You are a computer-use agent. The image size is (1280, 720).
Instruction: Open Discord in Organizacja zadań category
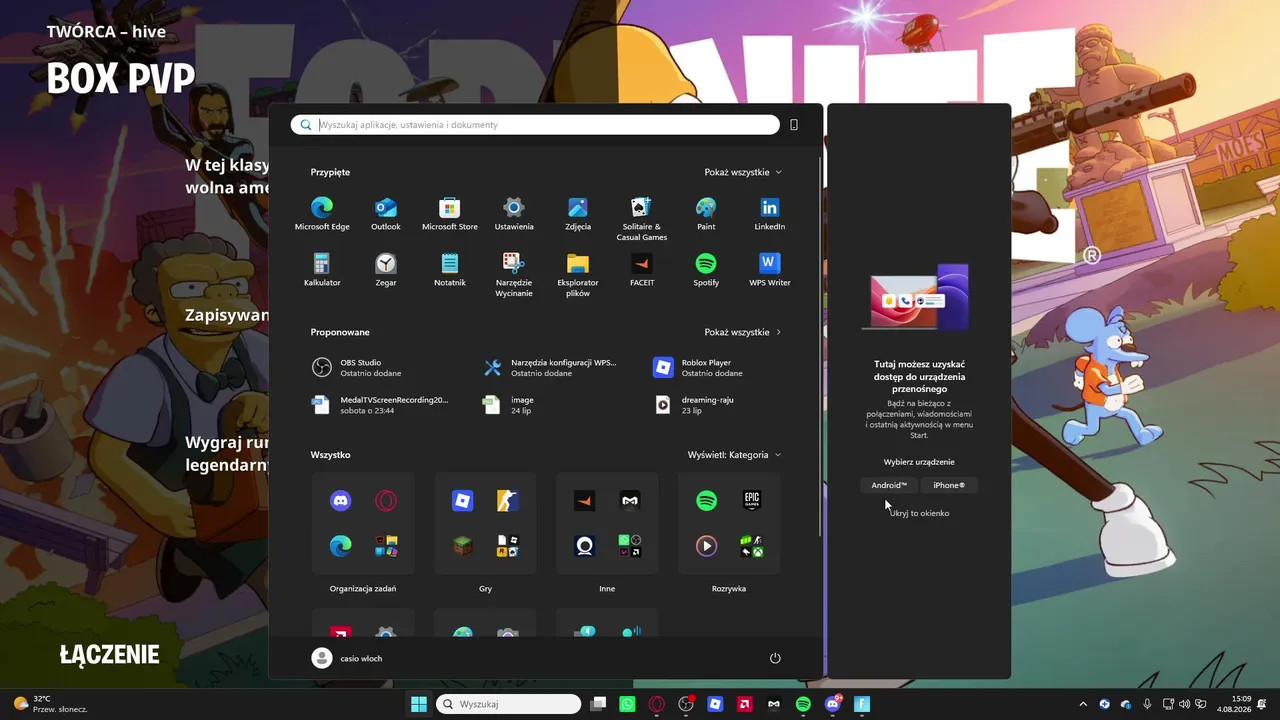tap(341, 501)
